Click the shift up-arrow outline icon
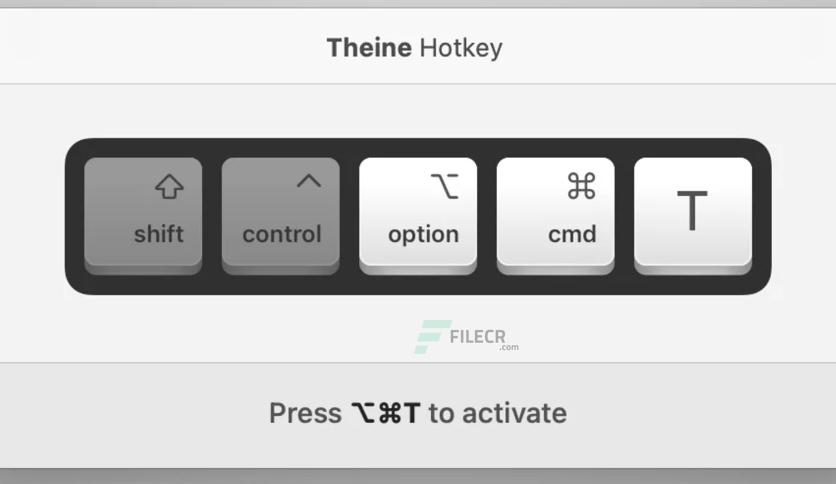Image resolution: width=836 pixels, height=484 pixels. tap(170, 187)
